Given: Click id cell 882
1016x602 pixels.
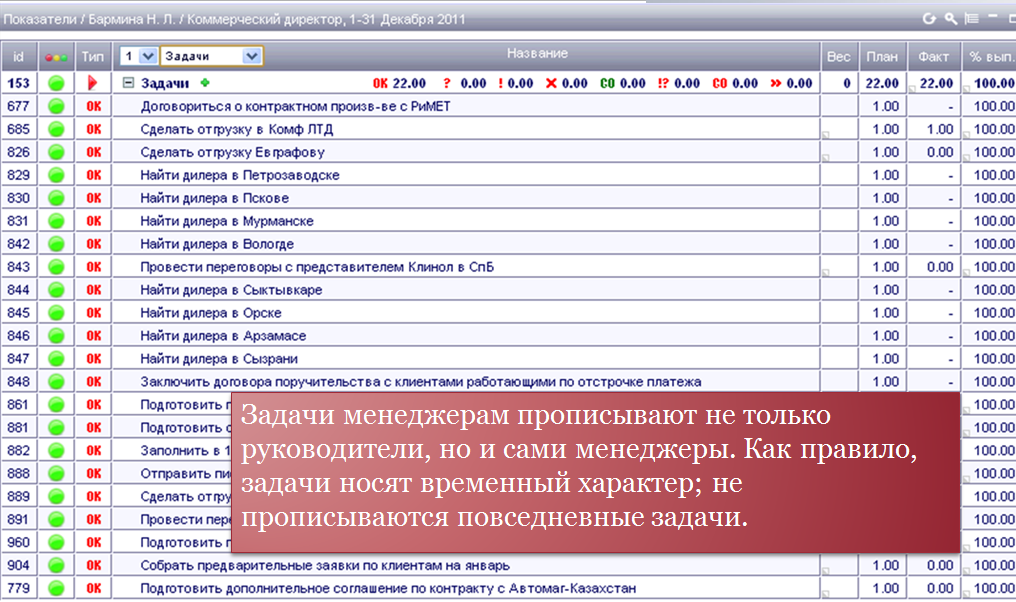Looking at the screenshot, I should 18,450.
